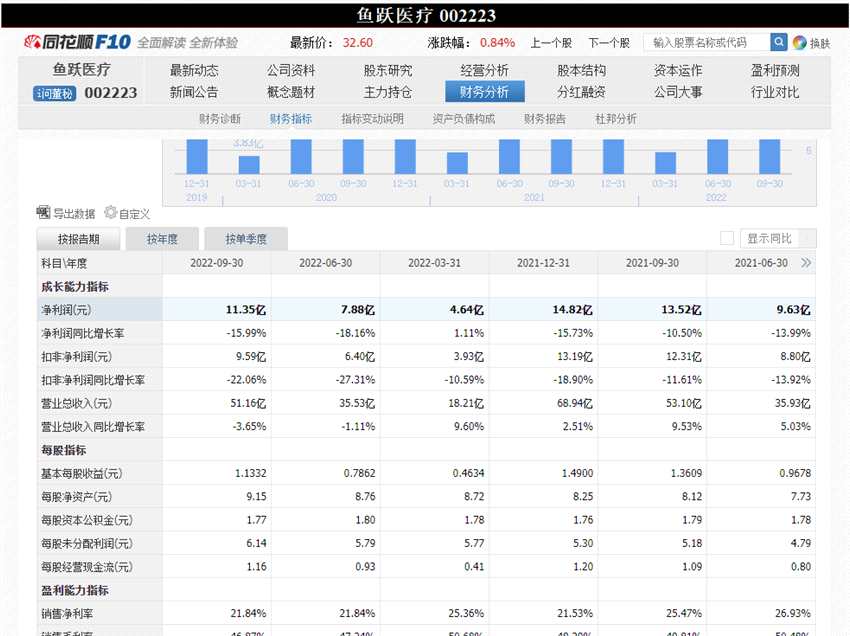Click 基本每股收益(元) row label
Viewport: 850px width, 636px height.
(x=82, y=473)
